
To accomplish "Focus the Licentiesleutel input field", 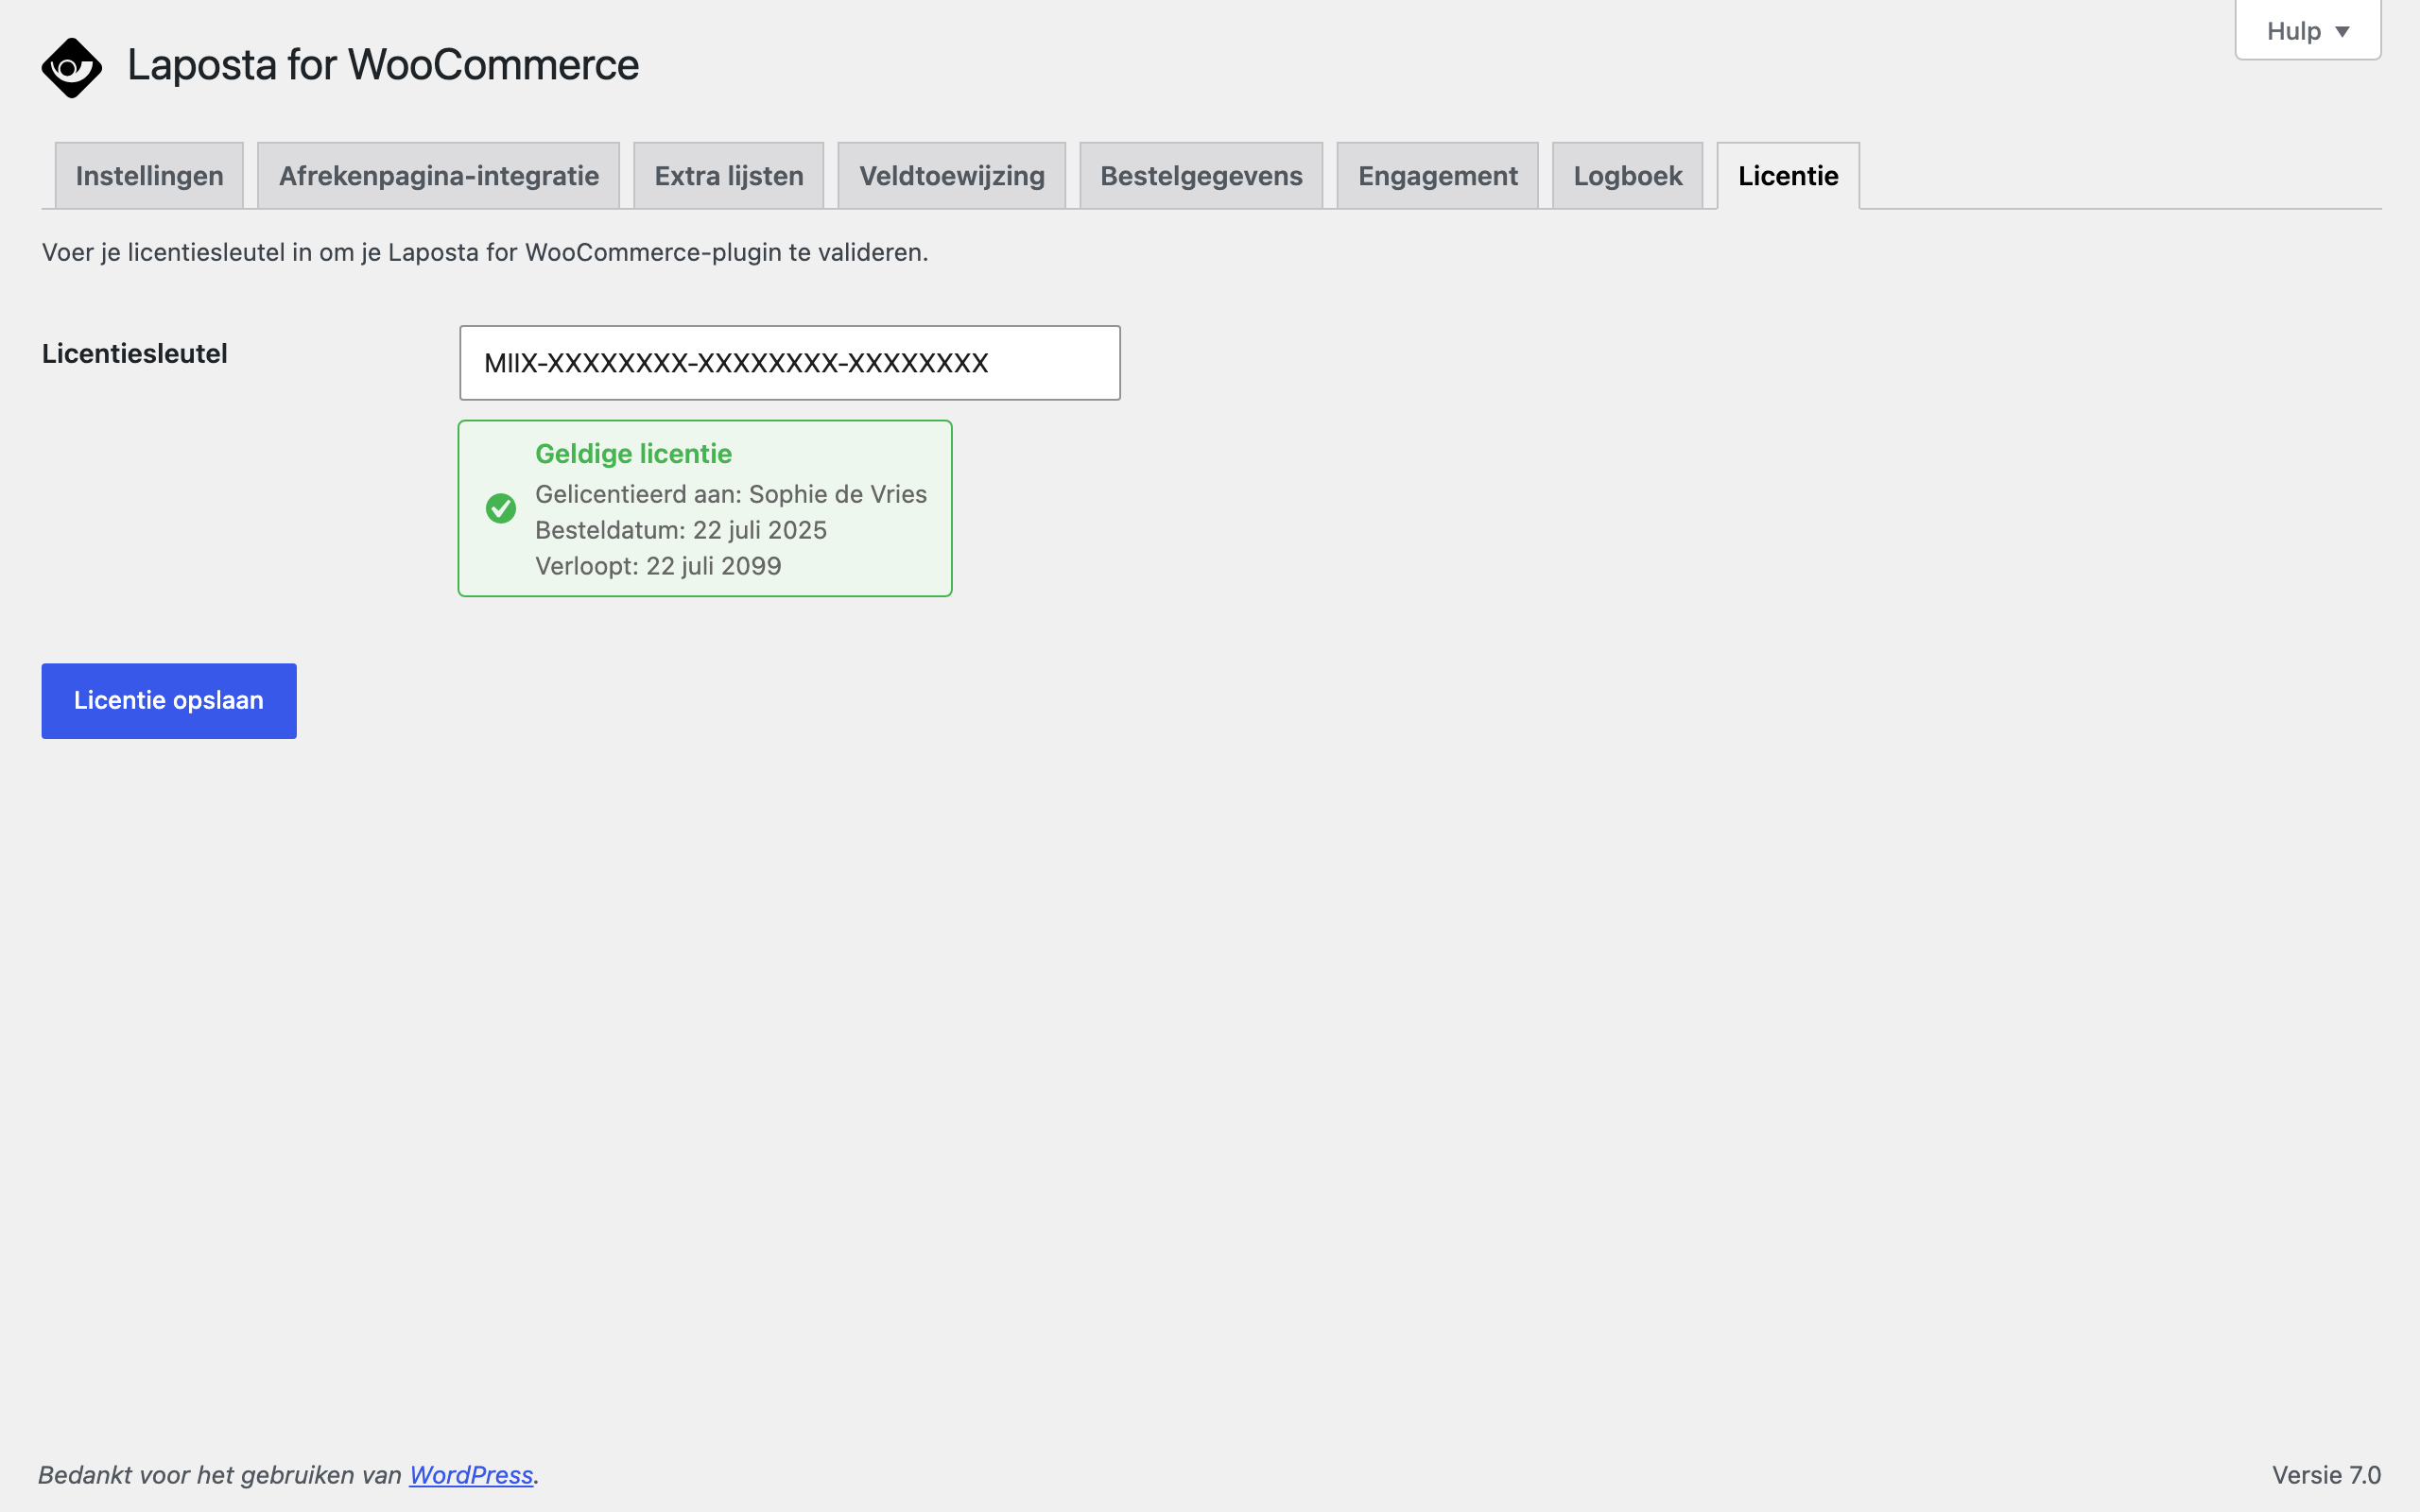I will pyautogui.click(x=790, y=363).
